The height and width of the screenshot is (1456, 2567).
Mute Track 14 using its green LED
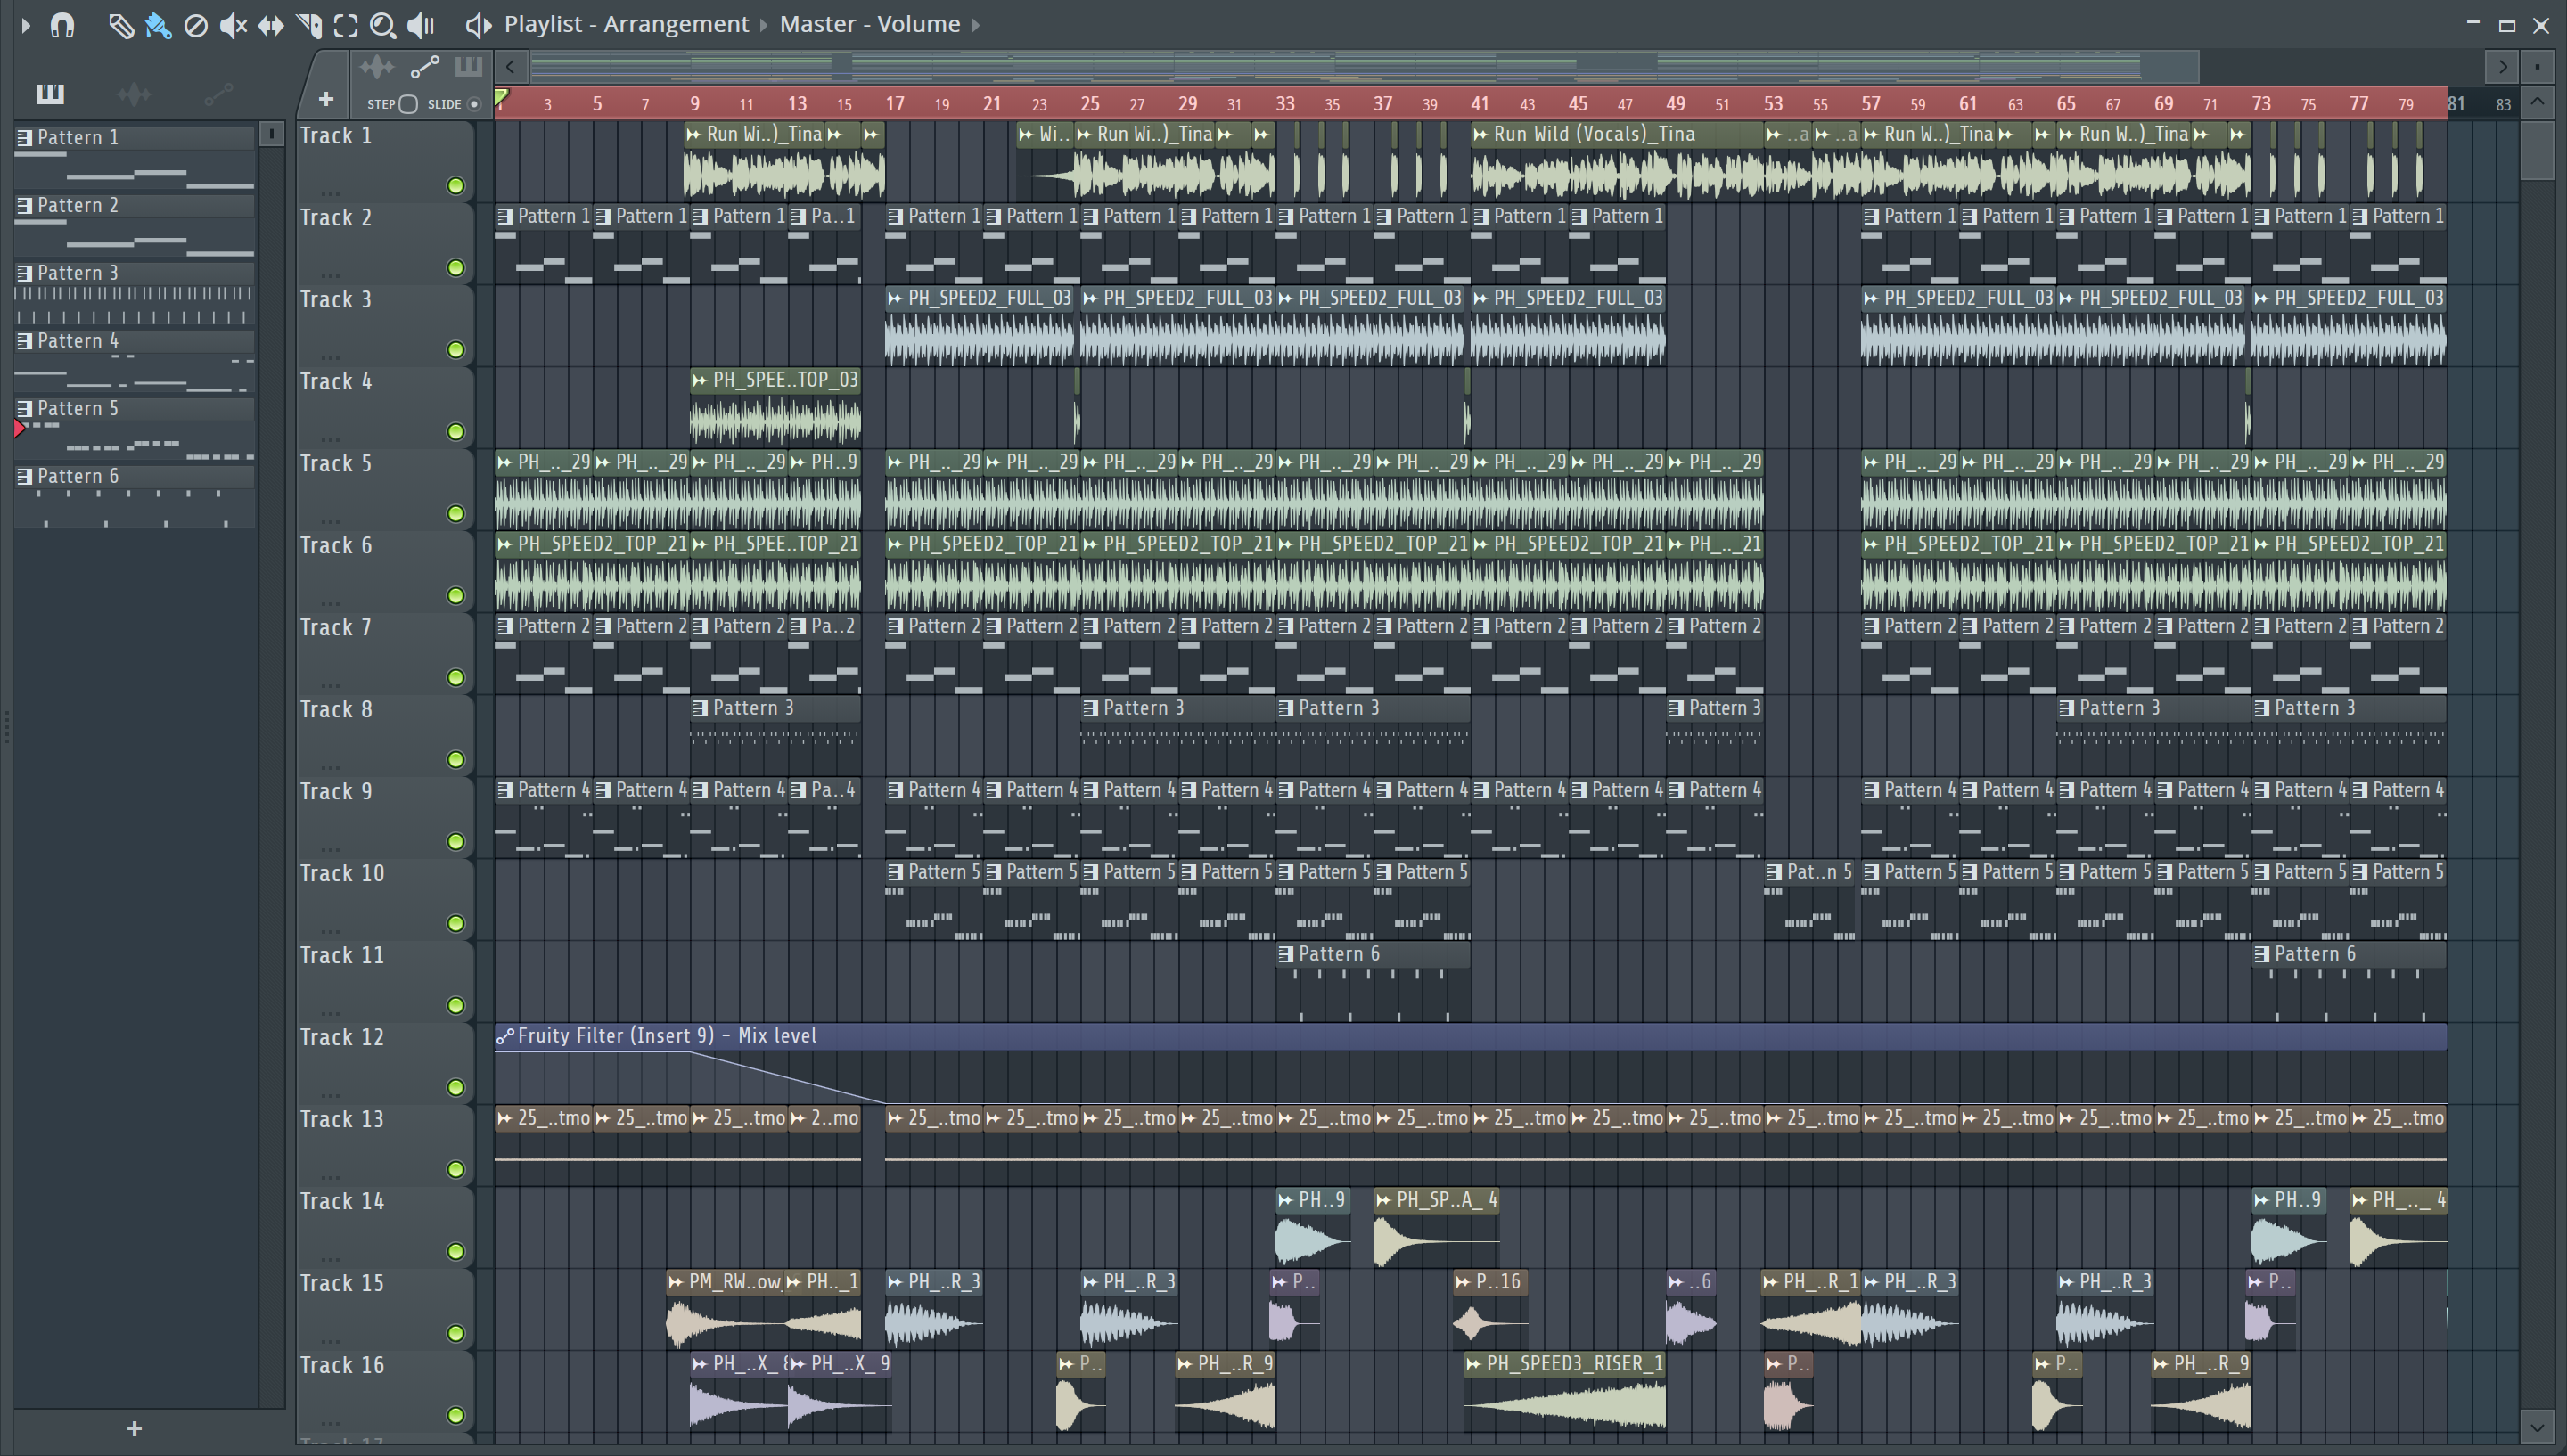tap(456, 1251)
